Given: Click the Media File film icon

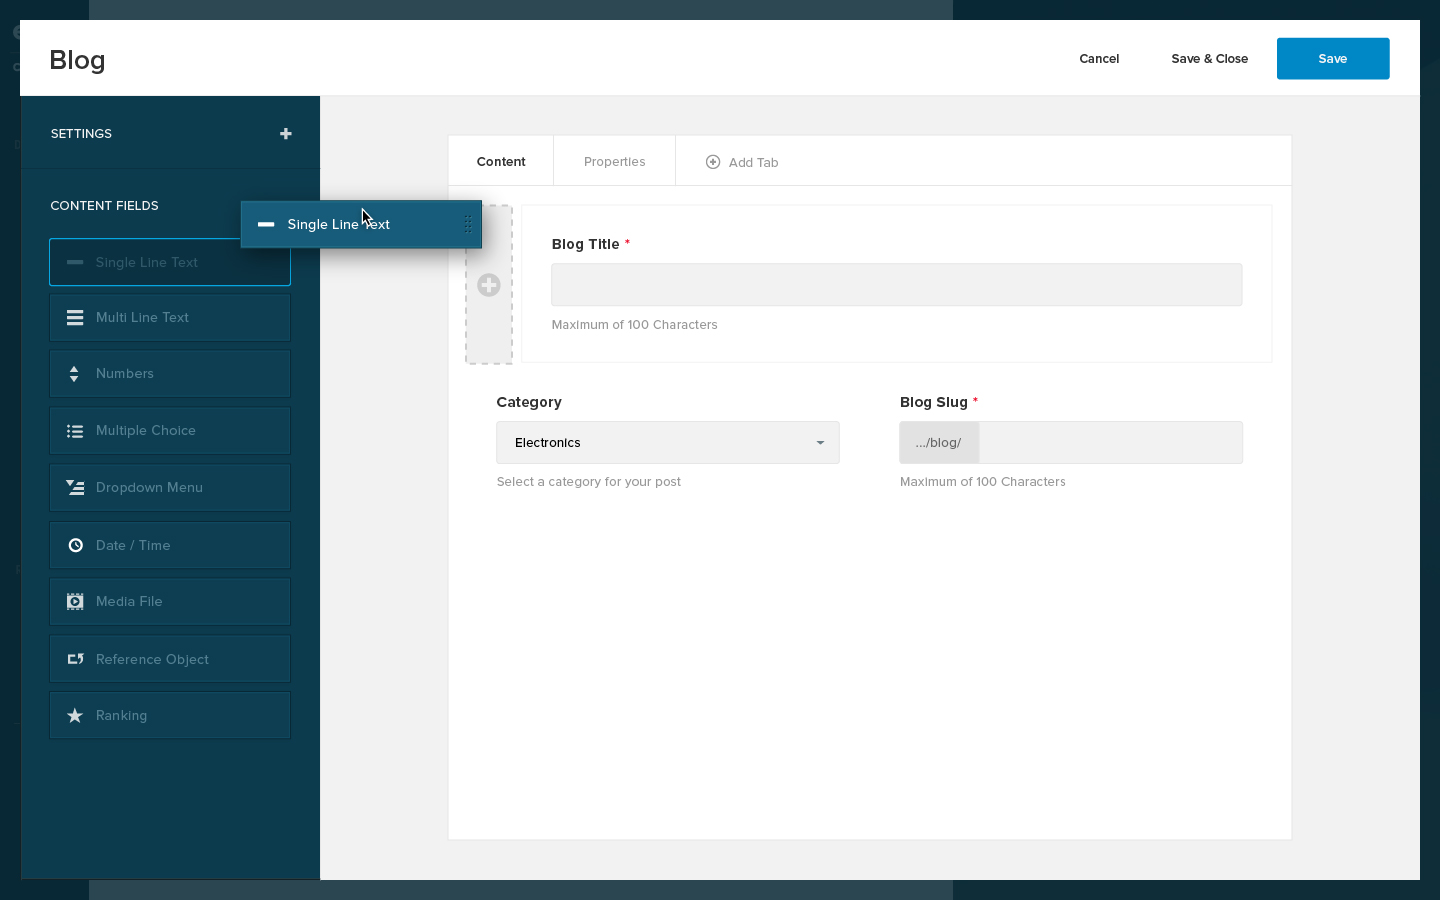Looking at the screenshot, I should 75,601.
